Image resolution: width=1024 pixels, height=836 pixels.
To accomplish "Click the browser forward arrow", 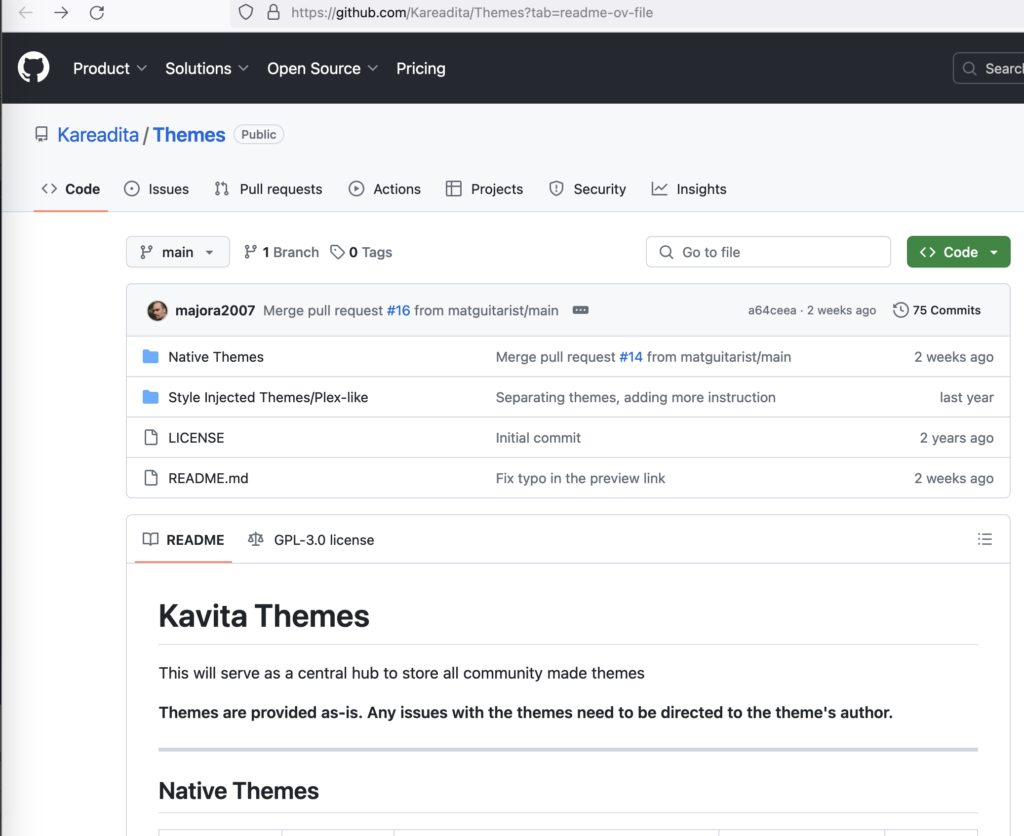I will [x=61, y=12].
